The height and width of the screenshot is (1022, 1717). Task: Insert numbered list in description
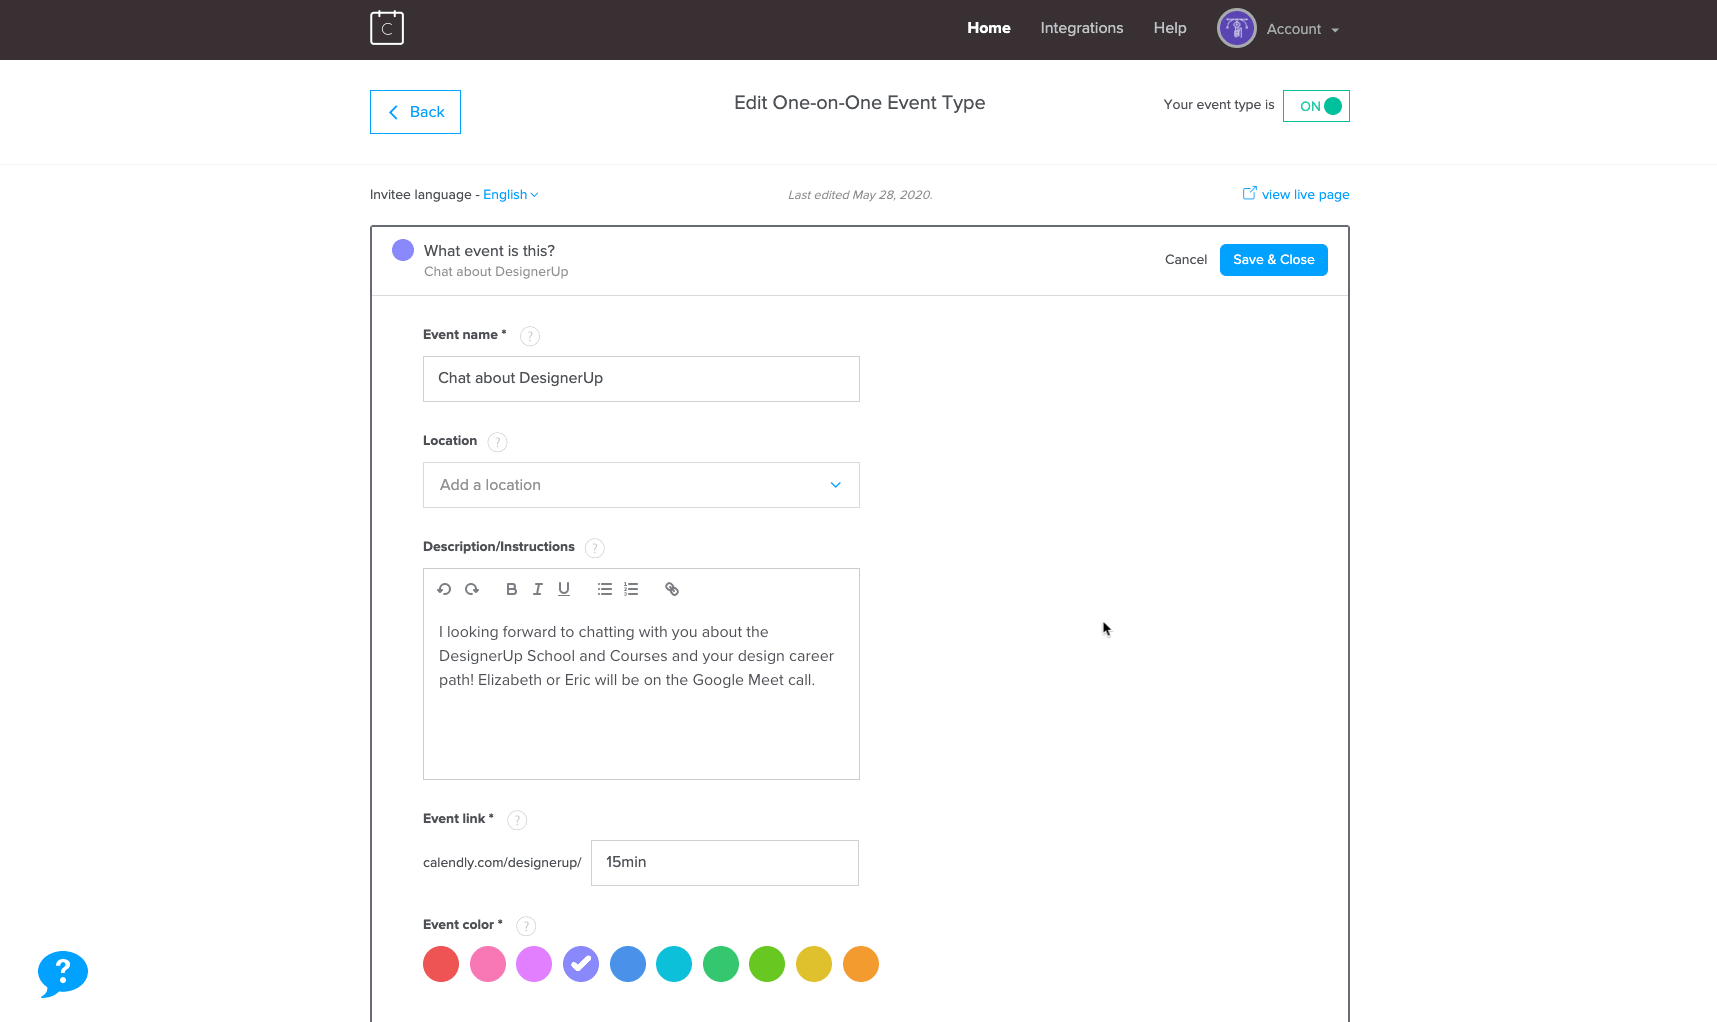click(631, 589)
